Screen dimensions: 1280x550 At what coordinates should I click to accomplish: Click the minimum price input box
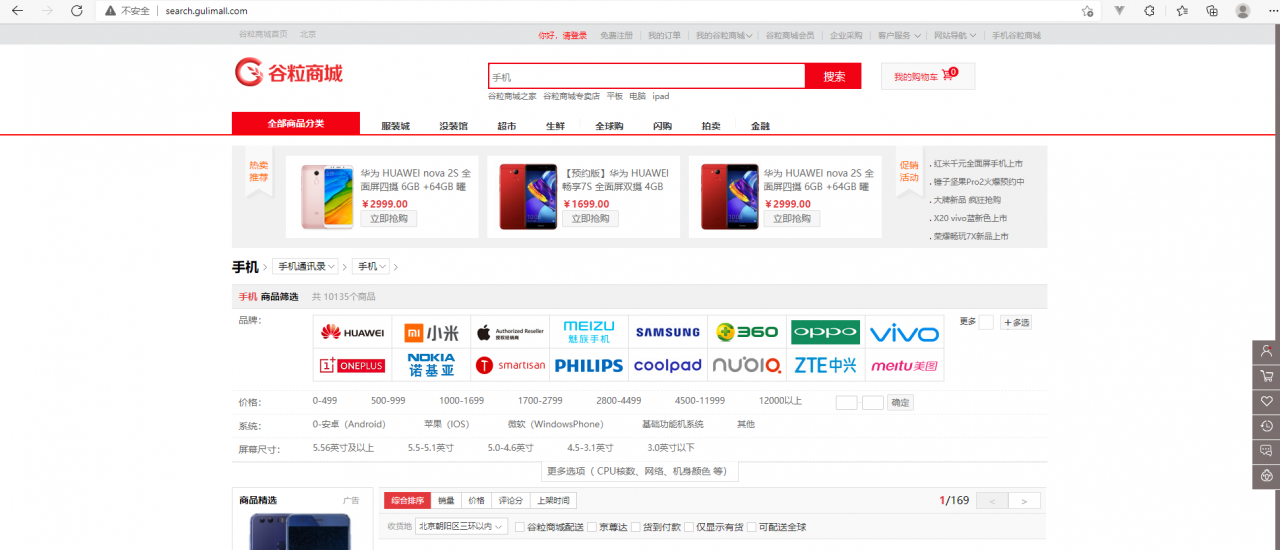point(846,402)
